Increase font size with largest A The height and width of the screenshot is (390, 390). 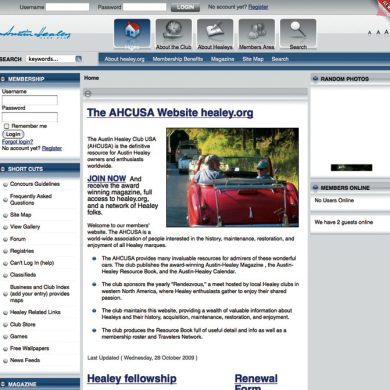point(386,32)
